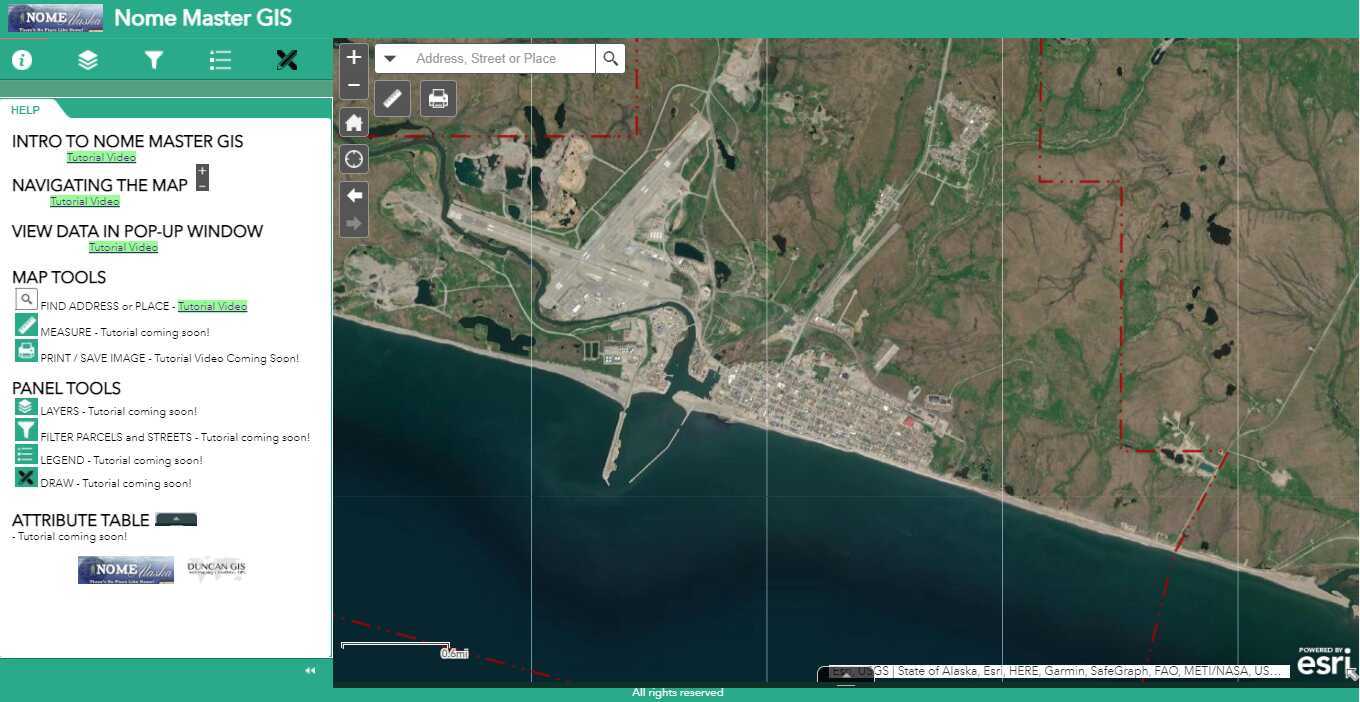Focus the Address, Street or Place field

[x=500, y=59]
